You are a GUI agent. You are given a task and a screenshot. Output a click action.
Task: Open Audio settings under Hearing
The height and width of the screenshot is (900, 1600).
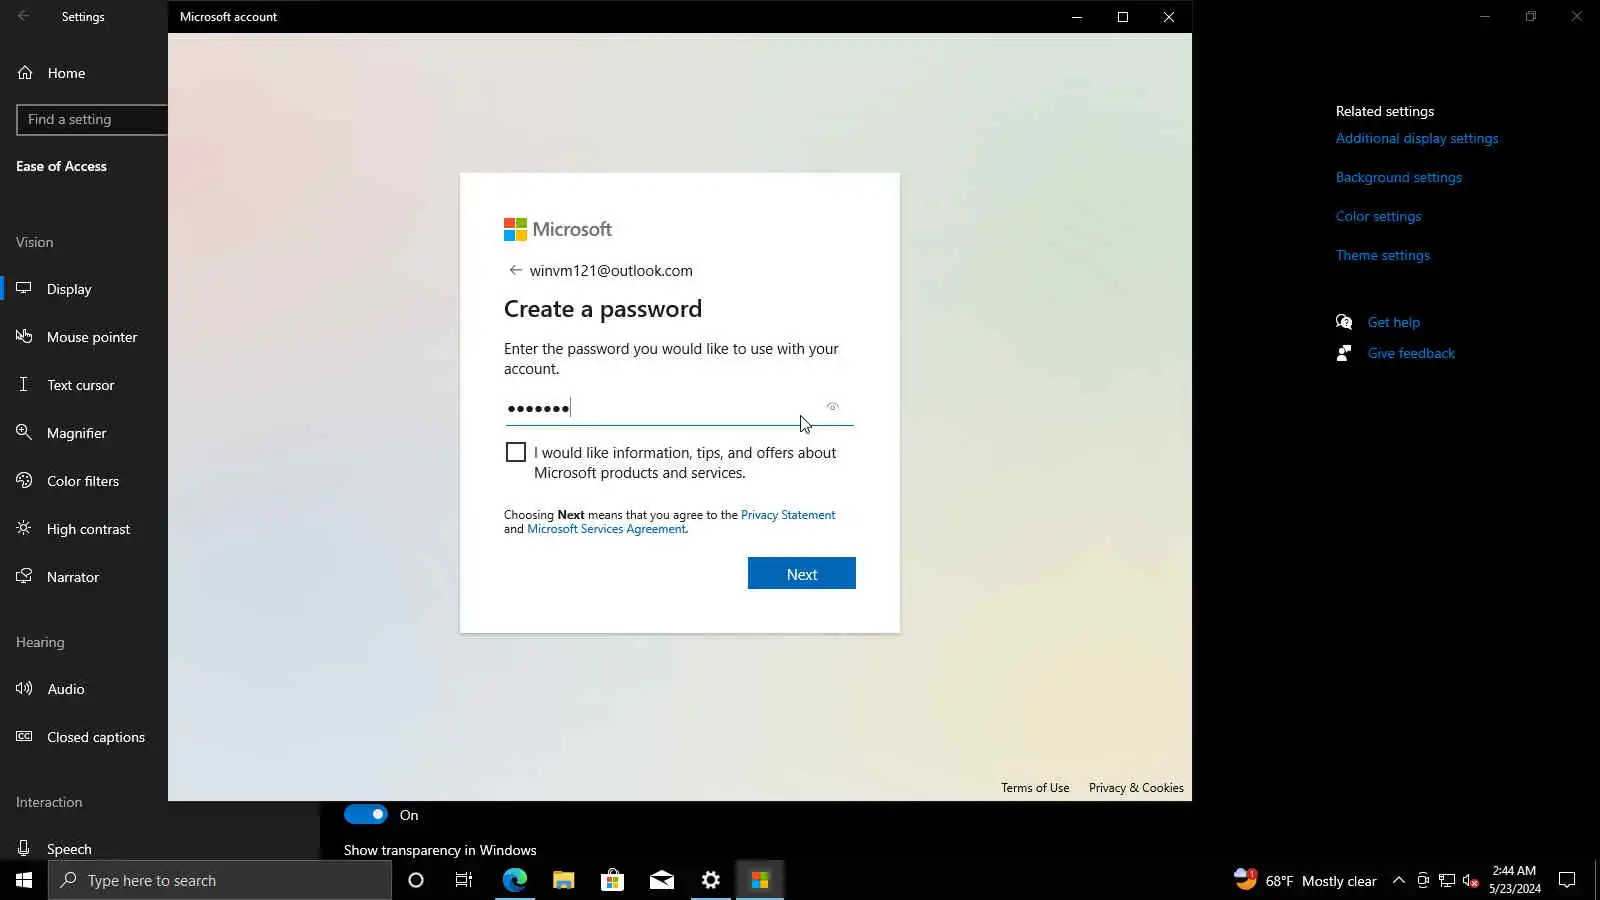[x=66, y=689]
